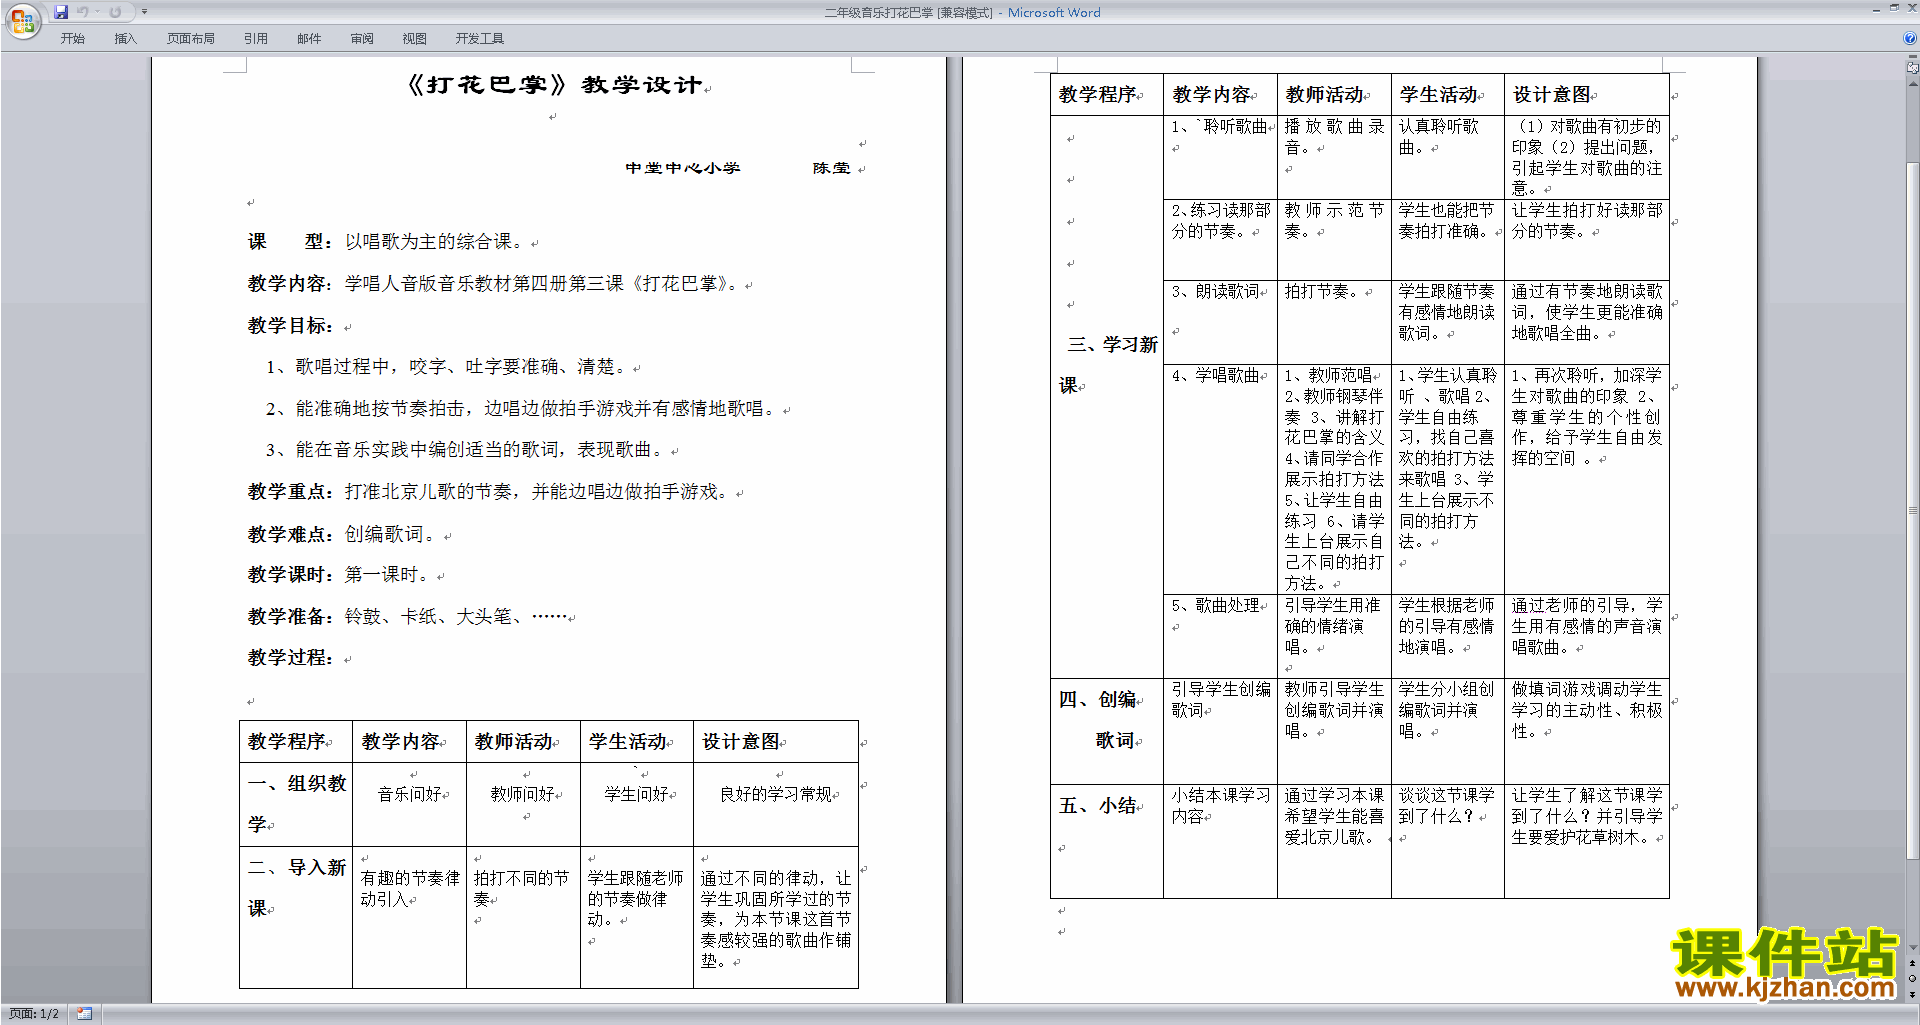Open the 开始 ribbon tab
Viewport: 1920px width, 1025px height.
[72, 39]
